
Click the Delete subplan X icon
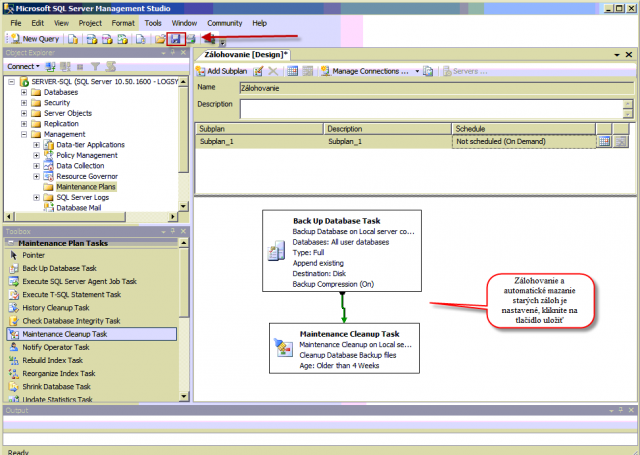pos(273,71)
